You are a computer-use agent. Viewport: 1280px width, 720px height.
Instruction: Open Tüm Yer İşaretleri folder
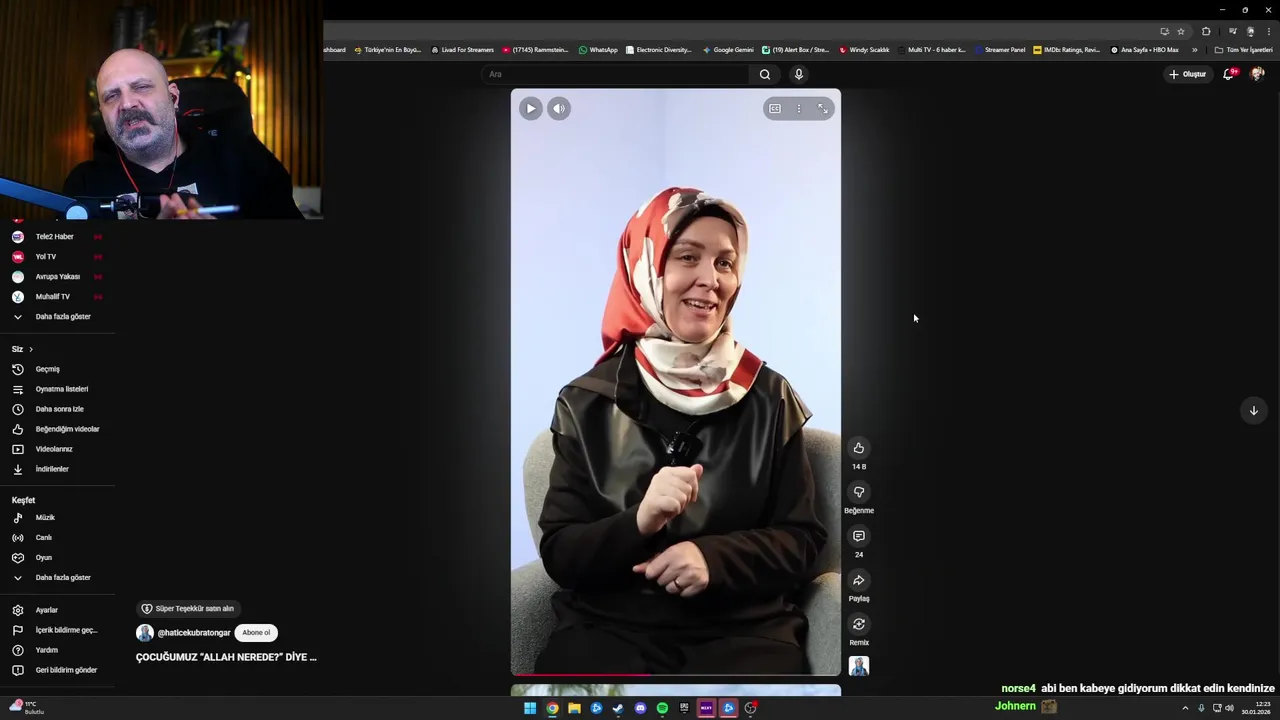click(1243, 50)
